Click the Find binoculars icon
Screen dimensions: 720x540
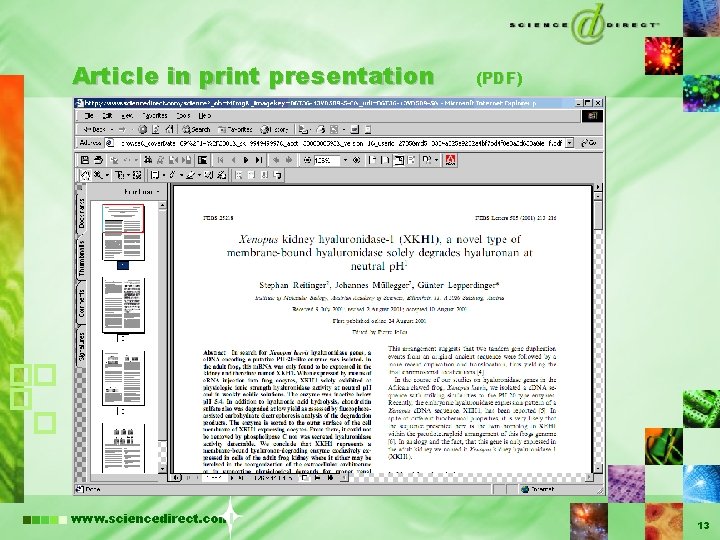148,160
